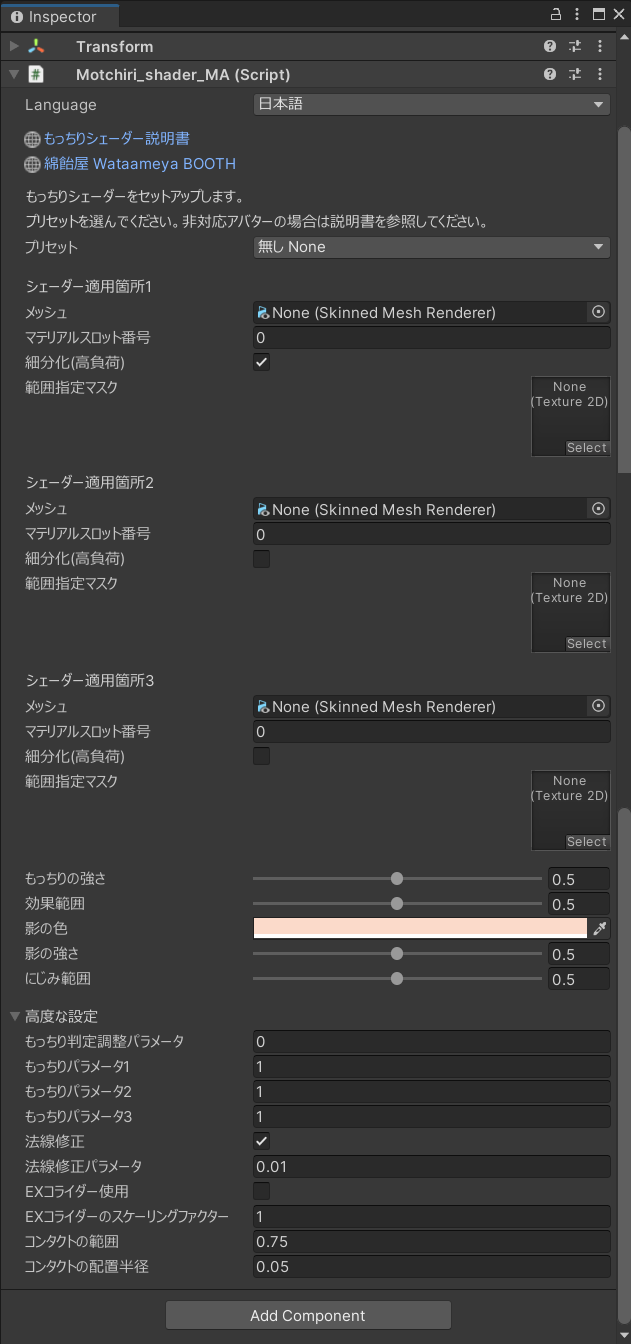Uncheck 細分化(高負荷) in シェーダー適用箇所1

[262, 362]
